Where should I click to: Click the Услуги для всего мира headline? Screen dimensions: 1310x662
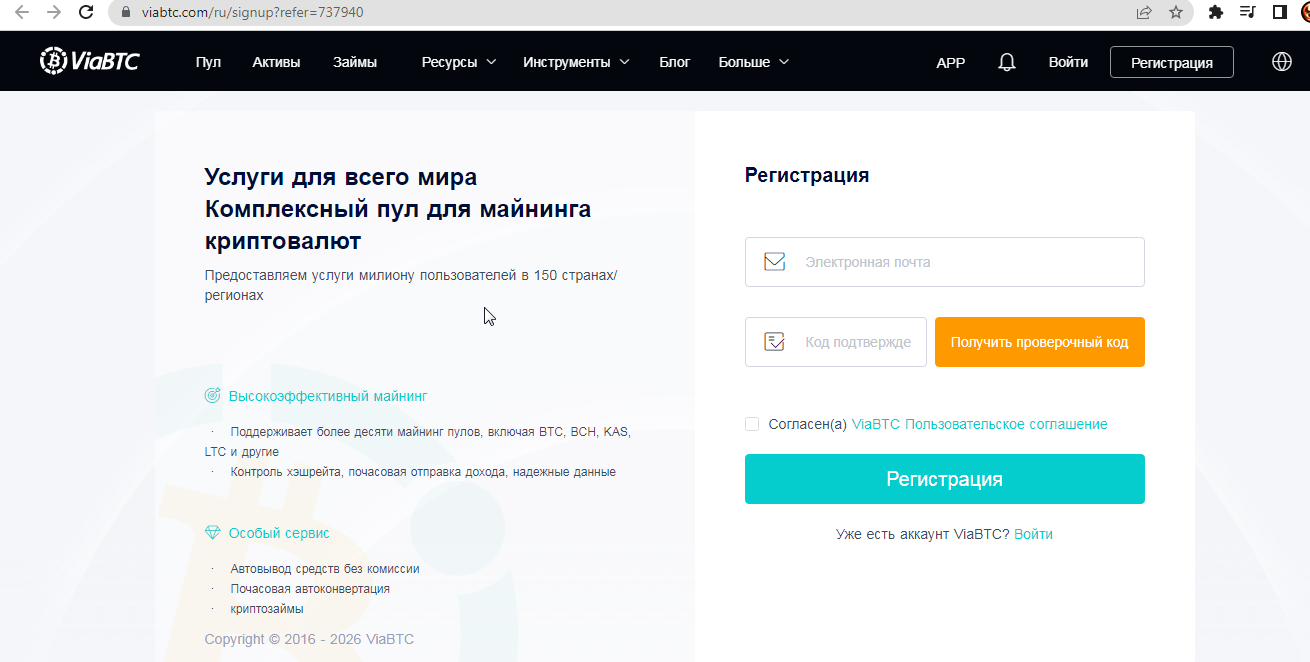tap(340, 177)
